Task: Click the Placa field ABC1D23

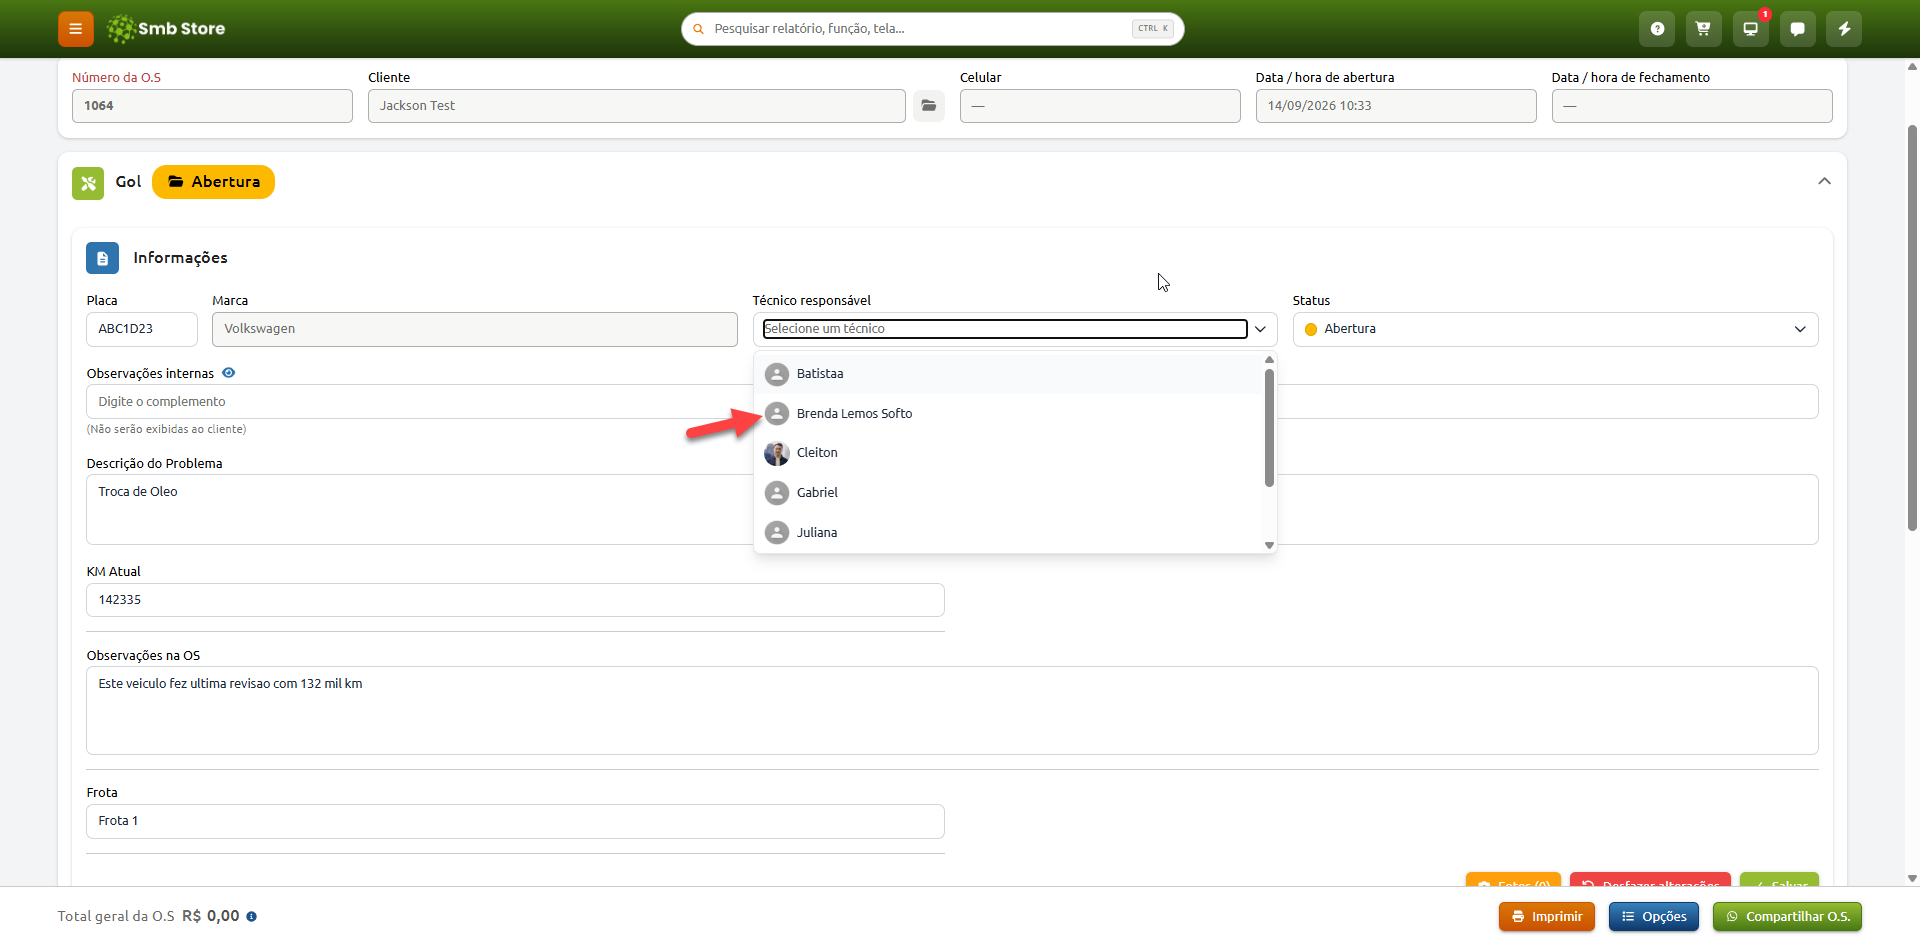Action: [x=142, y=329]
